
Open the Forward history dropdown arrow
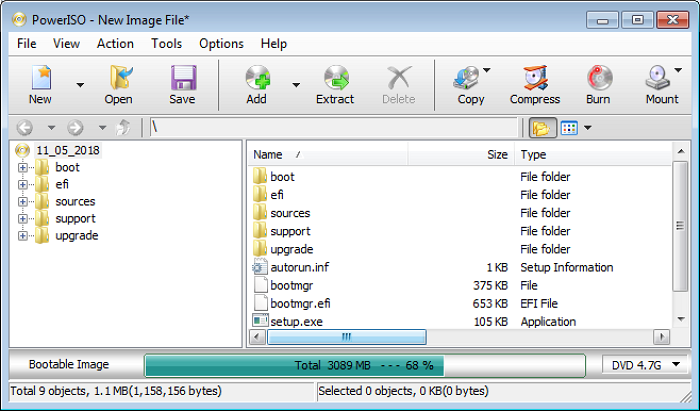coord(102,128)
